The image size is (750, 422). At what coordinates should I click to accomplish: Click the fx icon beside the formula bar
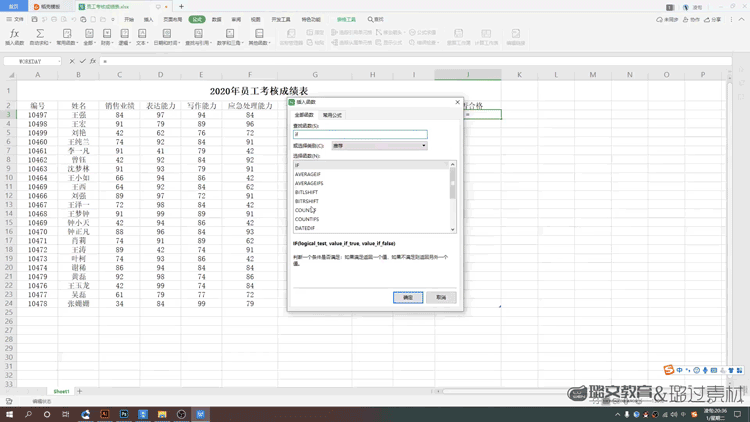(93, 61)
